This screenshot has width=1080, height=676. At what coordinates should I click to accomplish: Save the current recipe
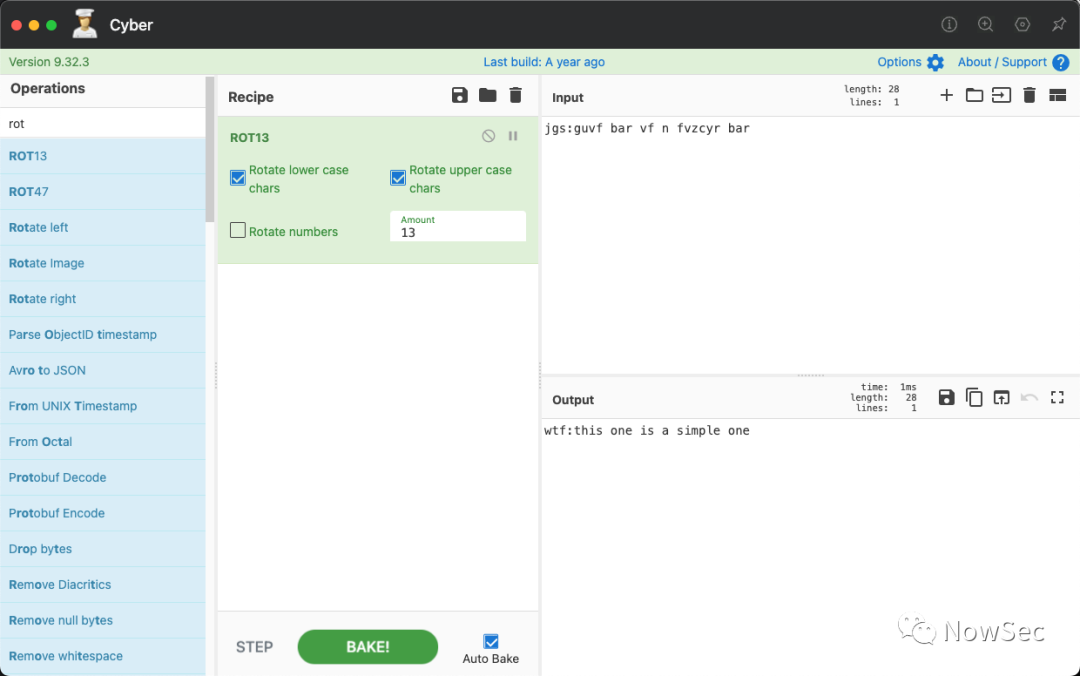point(459,95)
